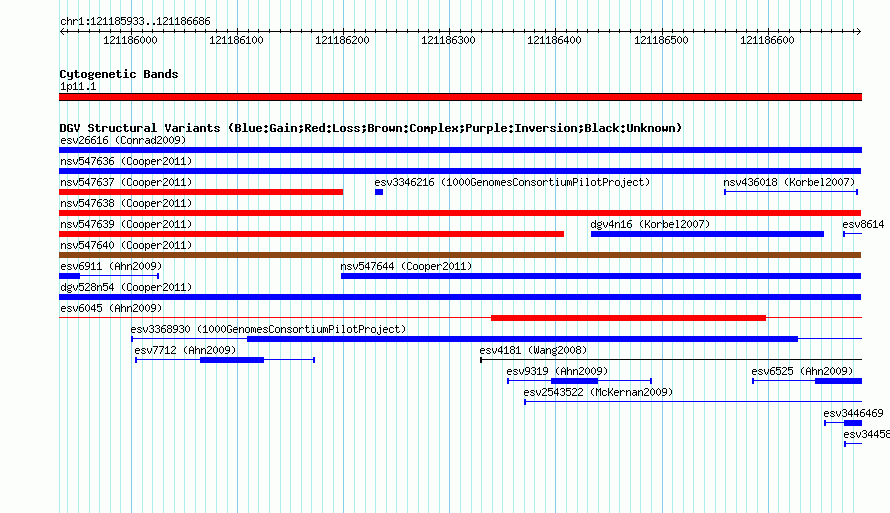Select the dgv4n16 (Korbel2007) variant label
This screenshot has height=513, width=890.
(x=650, y=224)
